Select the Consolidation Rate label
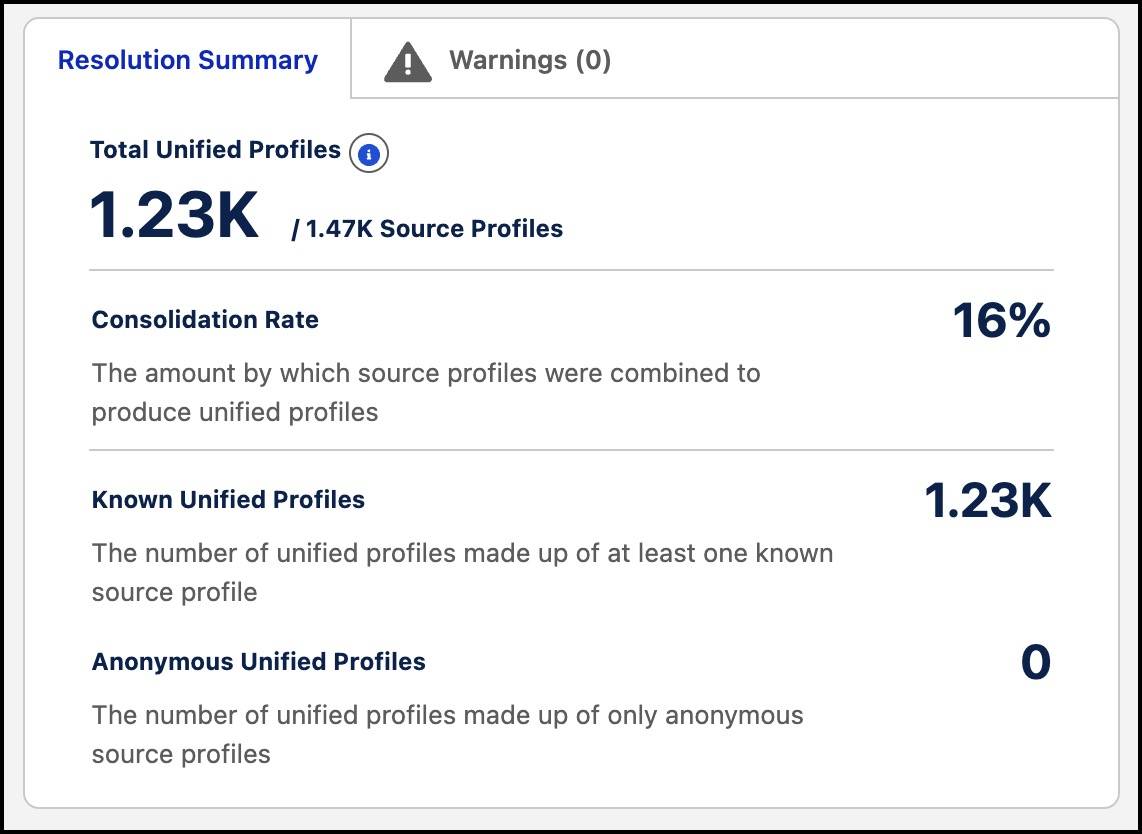Screen dimensions: 1142x834 [x=205, y=320]
